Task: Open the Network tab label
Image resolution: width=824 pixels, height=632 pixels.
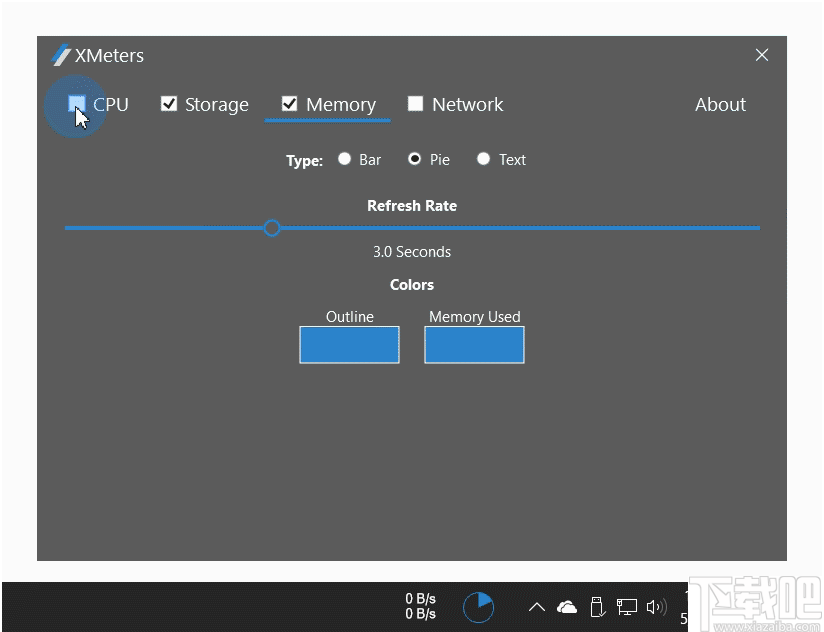Action: [x=468, y=105]
